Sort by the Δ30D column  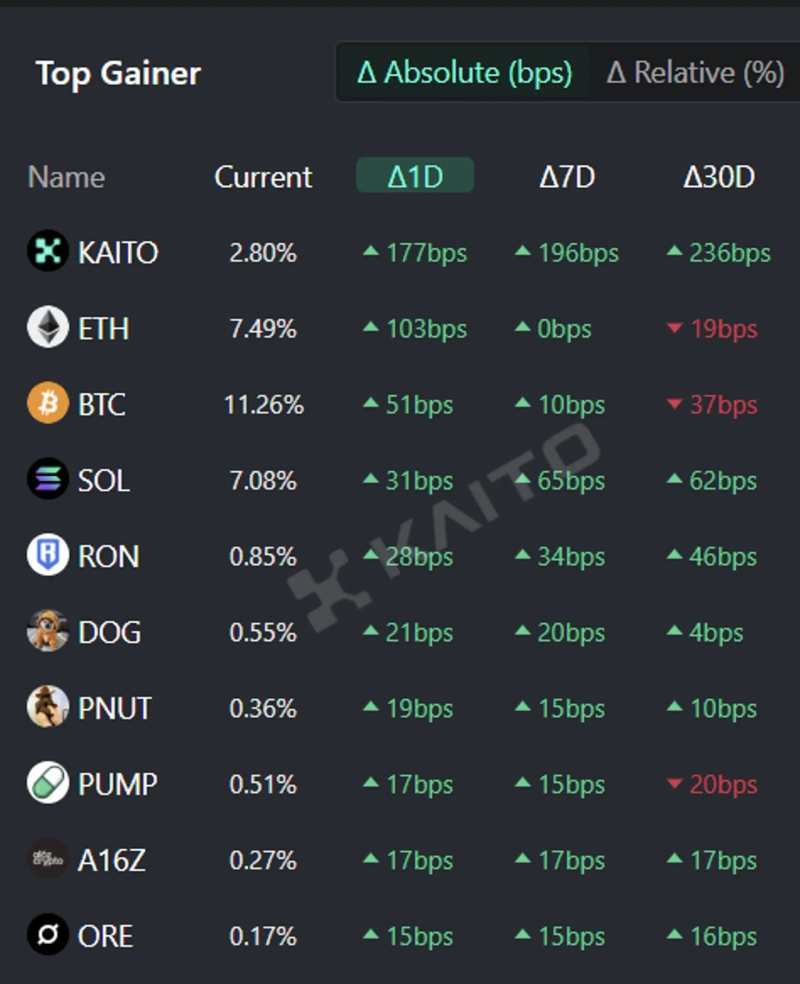(x=718, y=177)
